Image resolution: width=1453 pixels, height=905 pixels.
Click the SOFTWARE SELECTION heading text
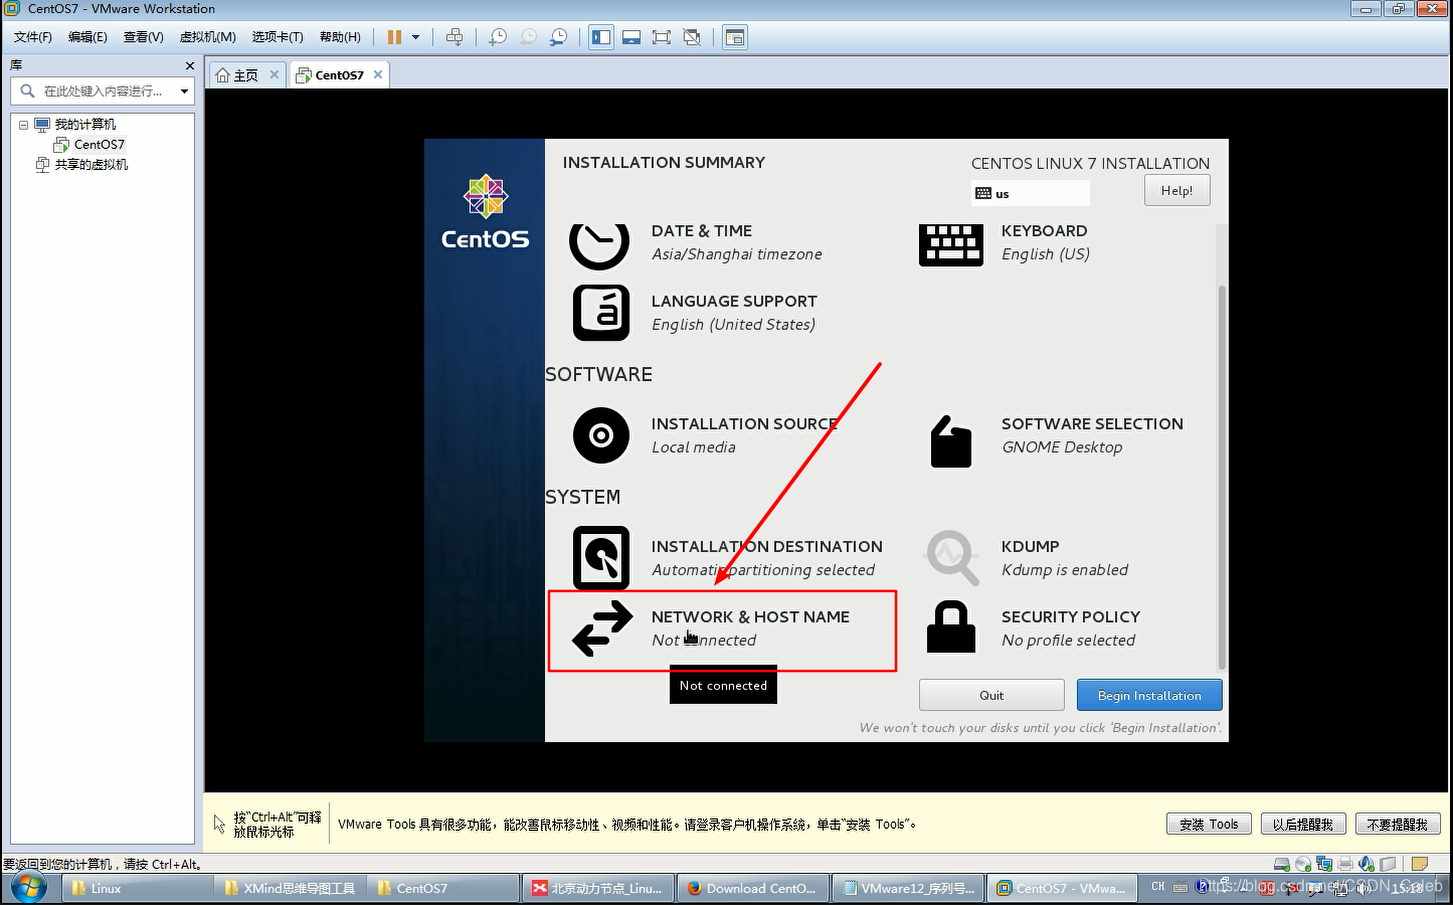point(1092,424)
